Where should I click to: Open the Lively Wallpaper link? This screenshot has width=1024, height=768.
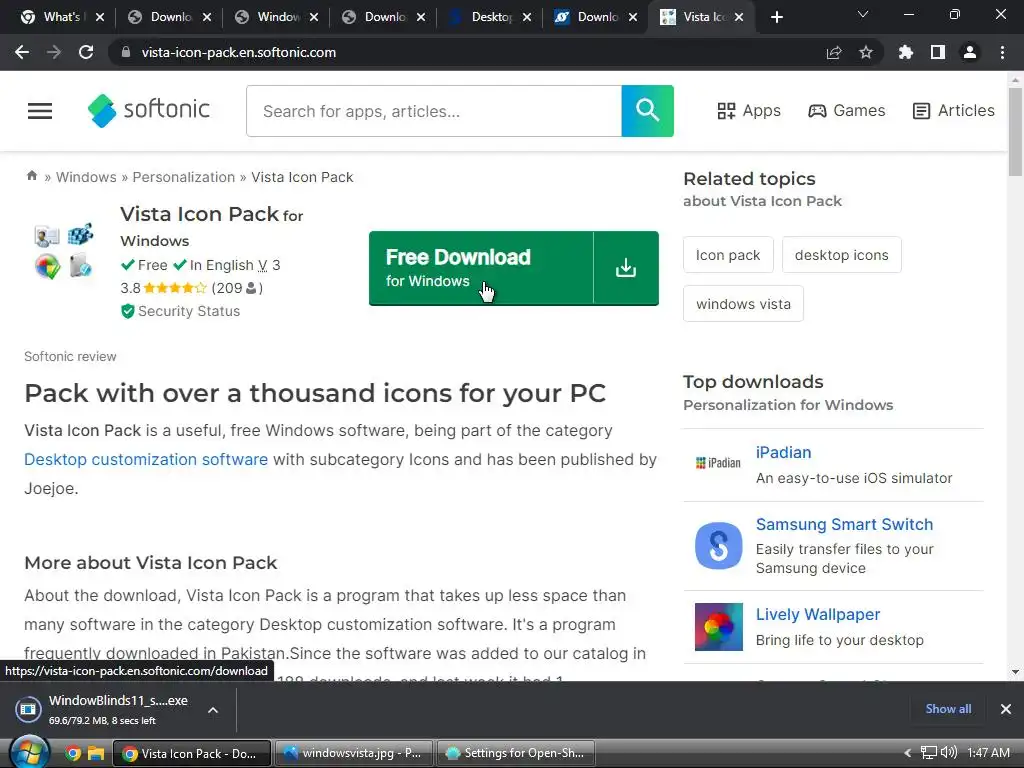click(x=818, y=614)
